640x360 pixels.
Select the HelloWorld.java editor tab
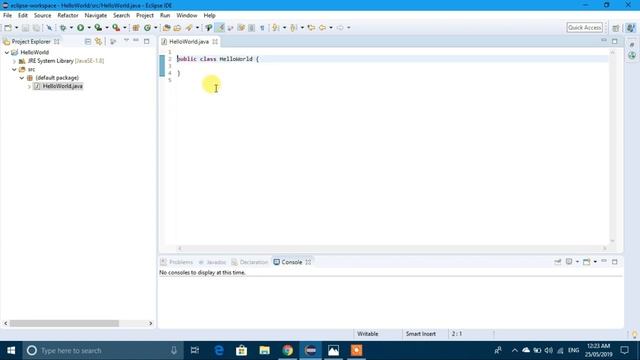click(x=189, y=42)
